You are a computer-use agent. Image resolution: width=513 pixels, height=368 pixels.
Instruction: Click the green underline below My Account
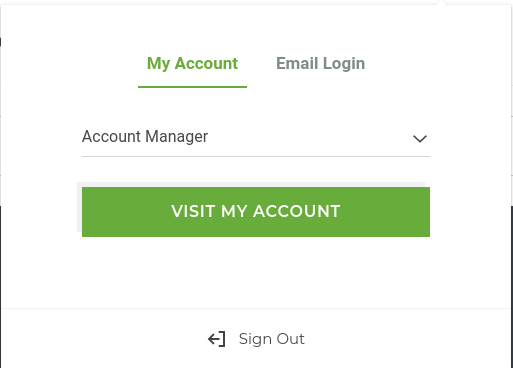tap(192, 87)
